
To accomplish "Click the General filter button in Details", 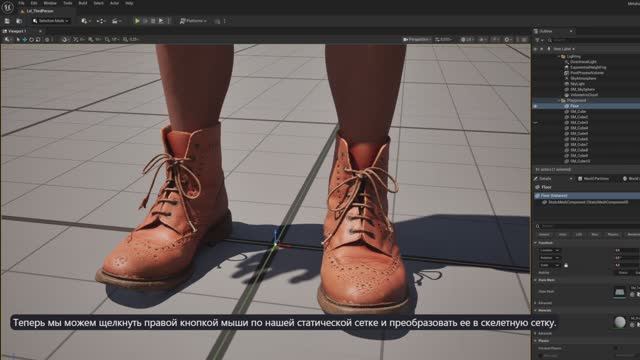I will 544,235.
